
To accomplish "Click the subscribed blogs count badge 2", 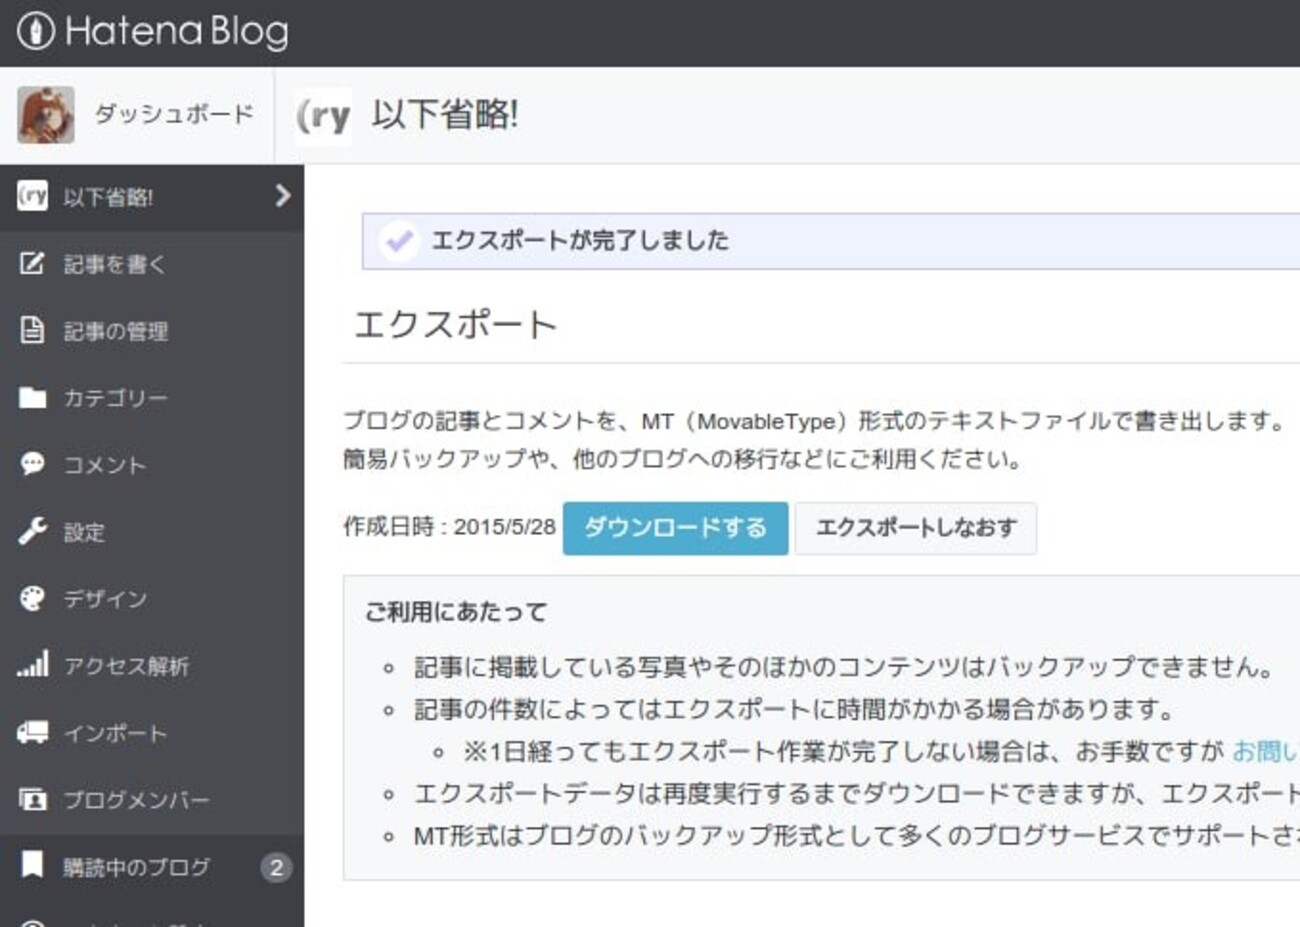I will point(276,867).
